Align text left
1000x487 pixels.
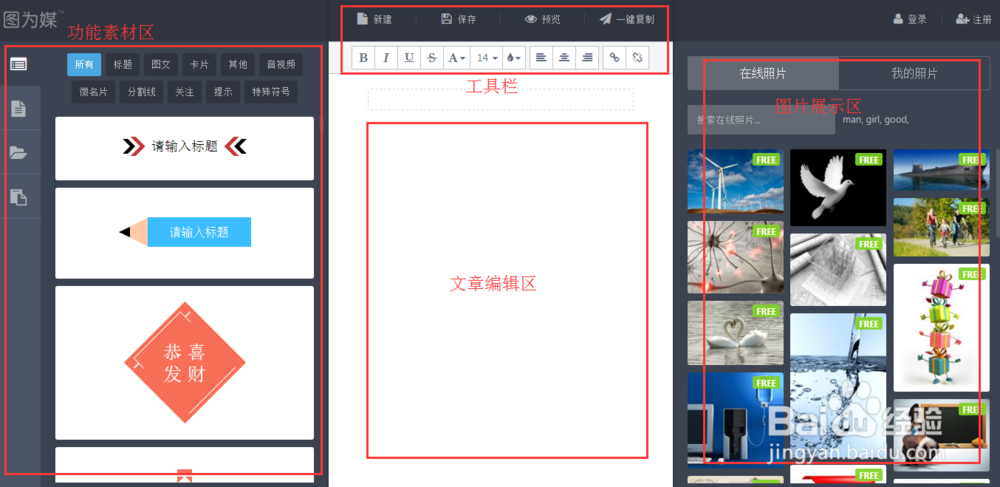point(541,57)
